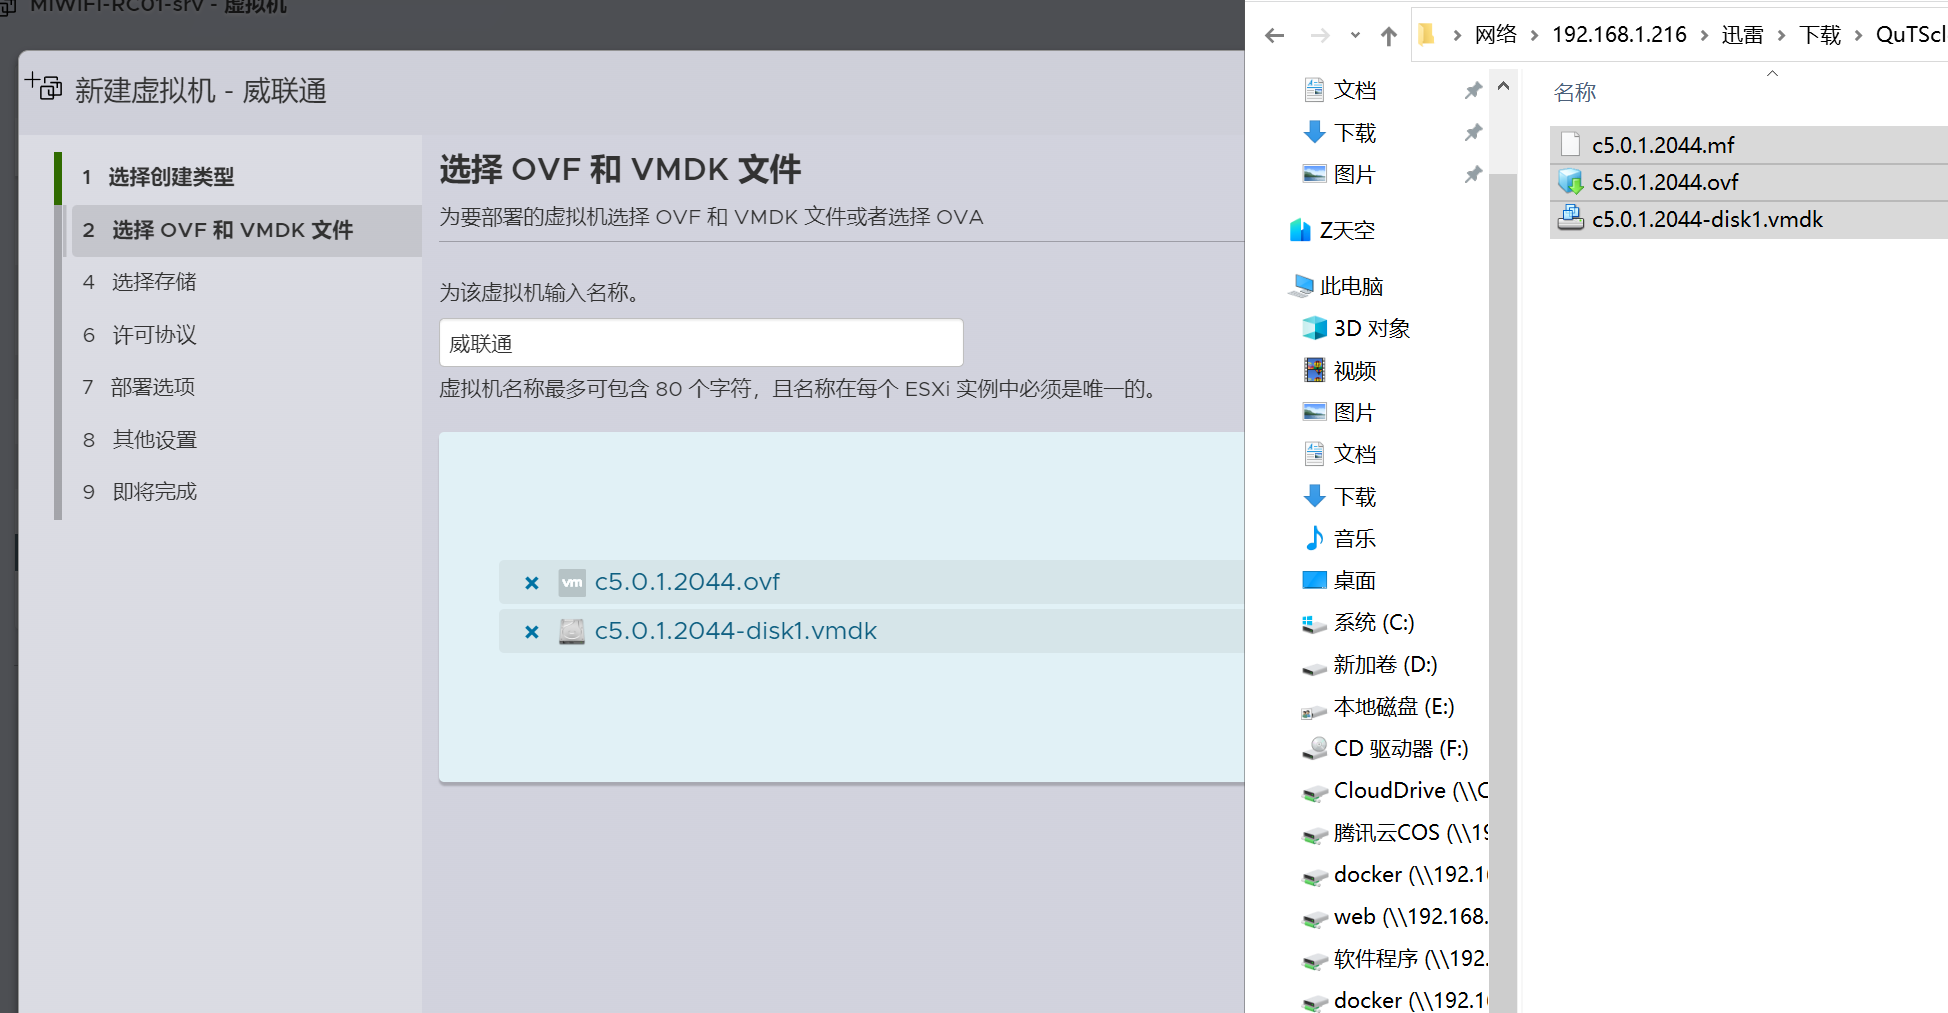This screenshot has width=1948, height=1013.
Task: Unpin quick access 图片 using pin icon
Action: (x=1473, y=174)
